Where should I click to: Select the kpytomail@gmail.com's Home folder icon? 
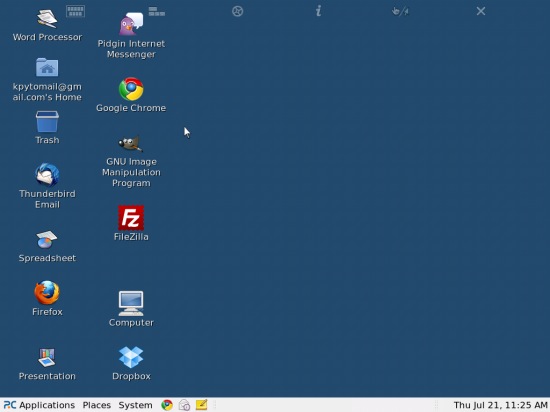47,67
